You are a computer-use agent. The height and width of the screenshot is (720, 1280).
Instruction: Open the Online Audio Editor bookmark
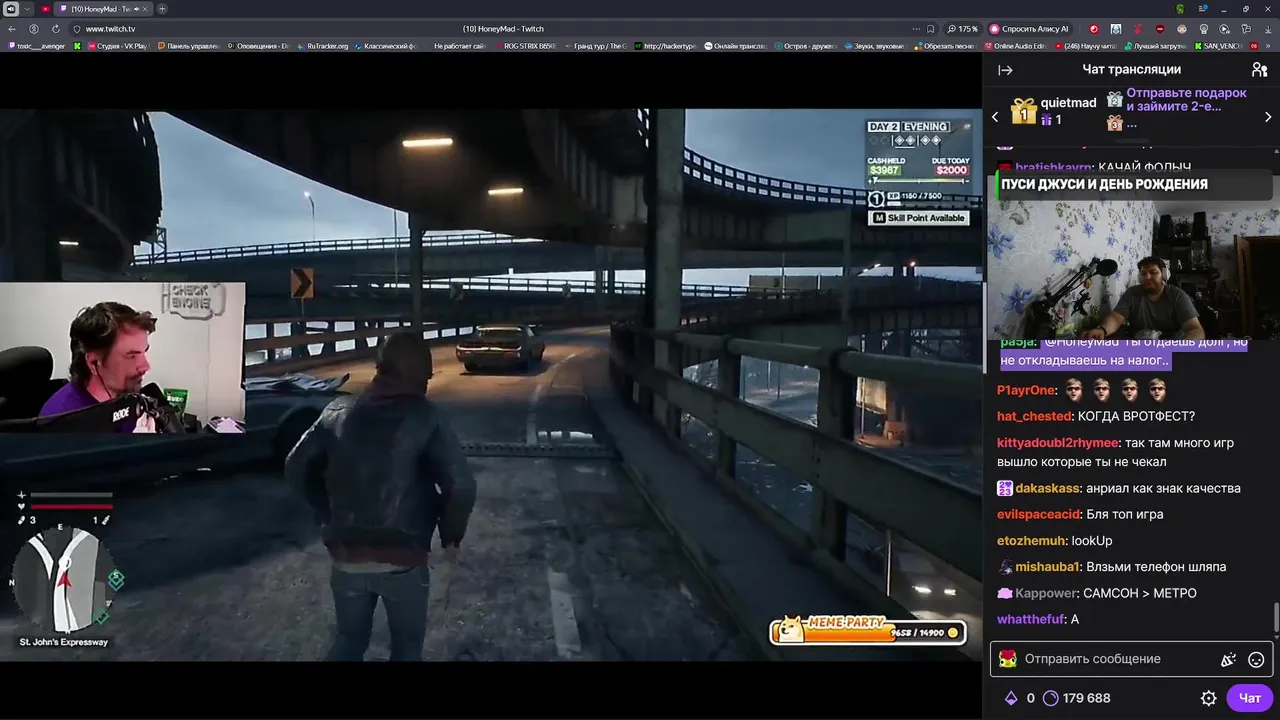pos(1015,46)
